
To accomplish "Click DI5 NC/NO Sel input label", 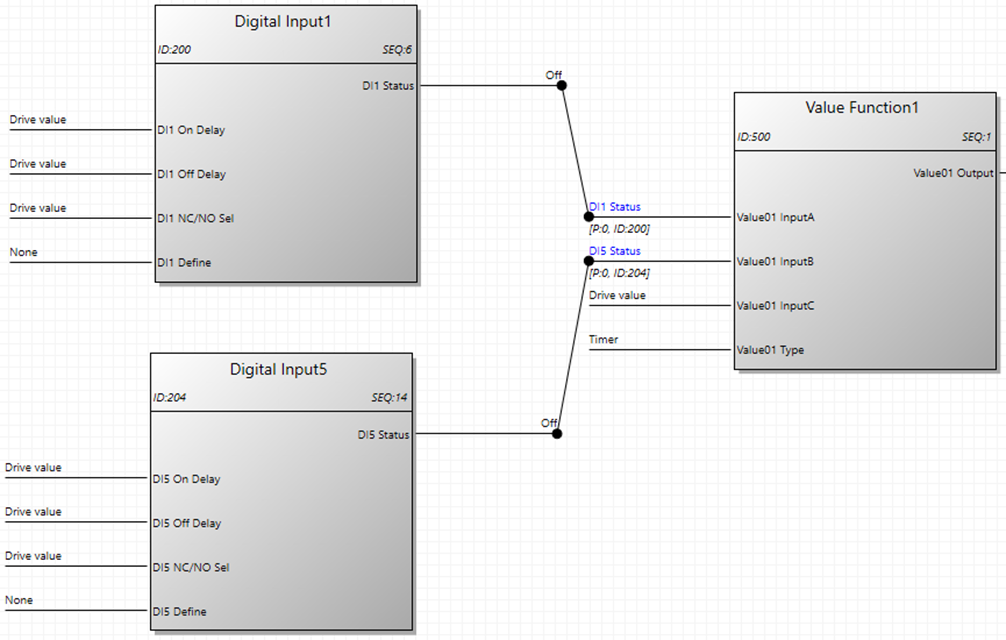I will pyautogui.click(x=191, y=568).
